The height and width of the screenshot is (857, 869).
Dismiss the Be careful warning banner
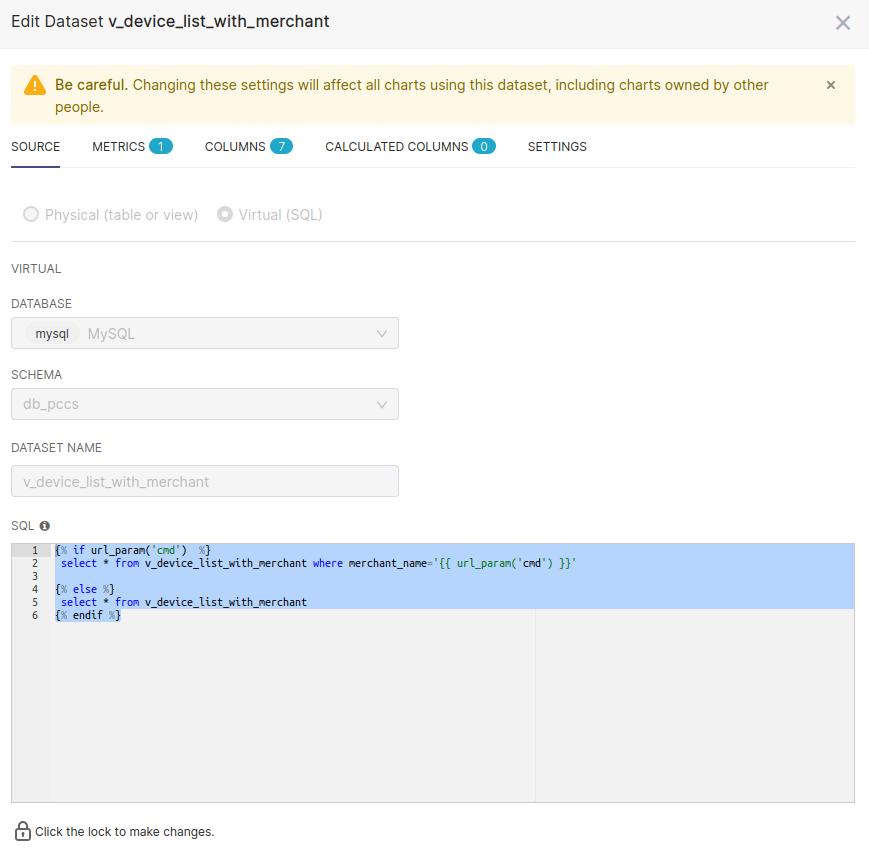pos(830,86)
